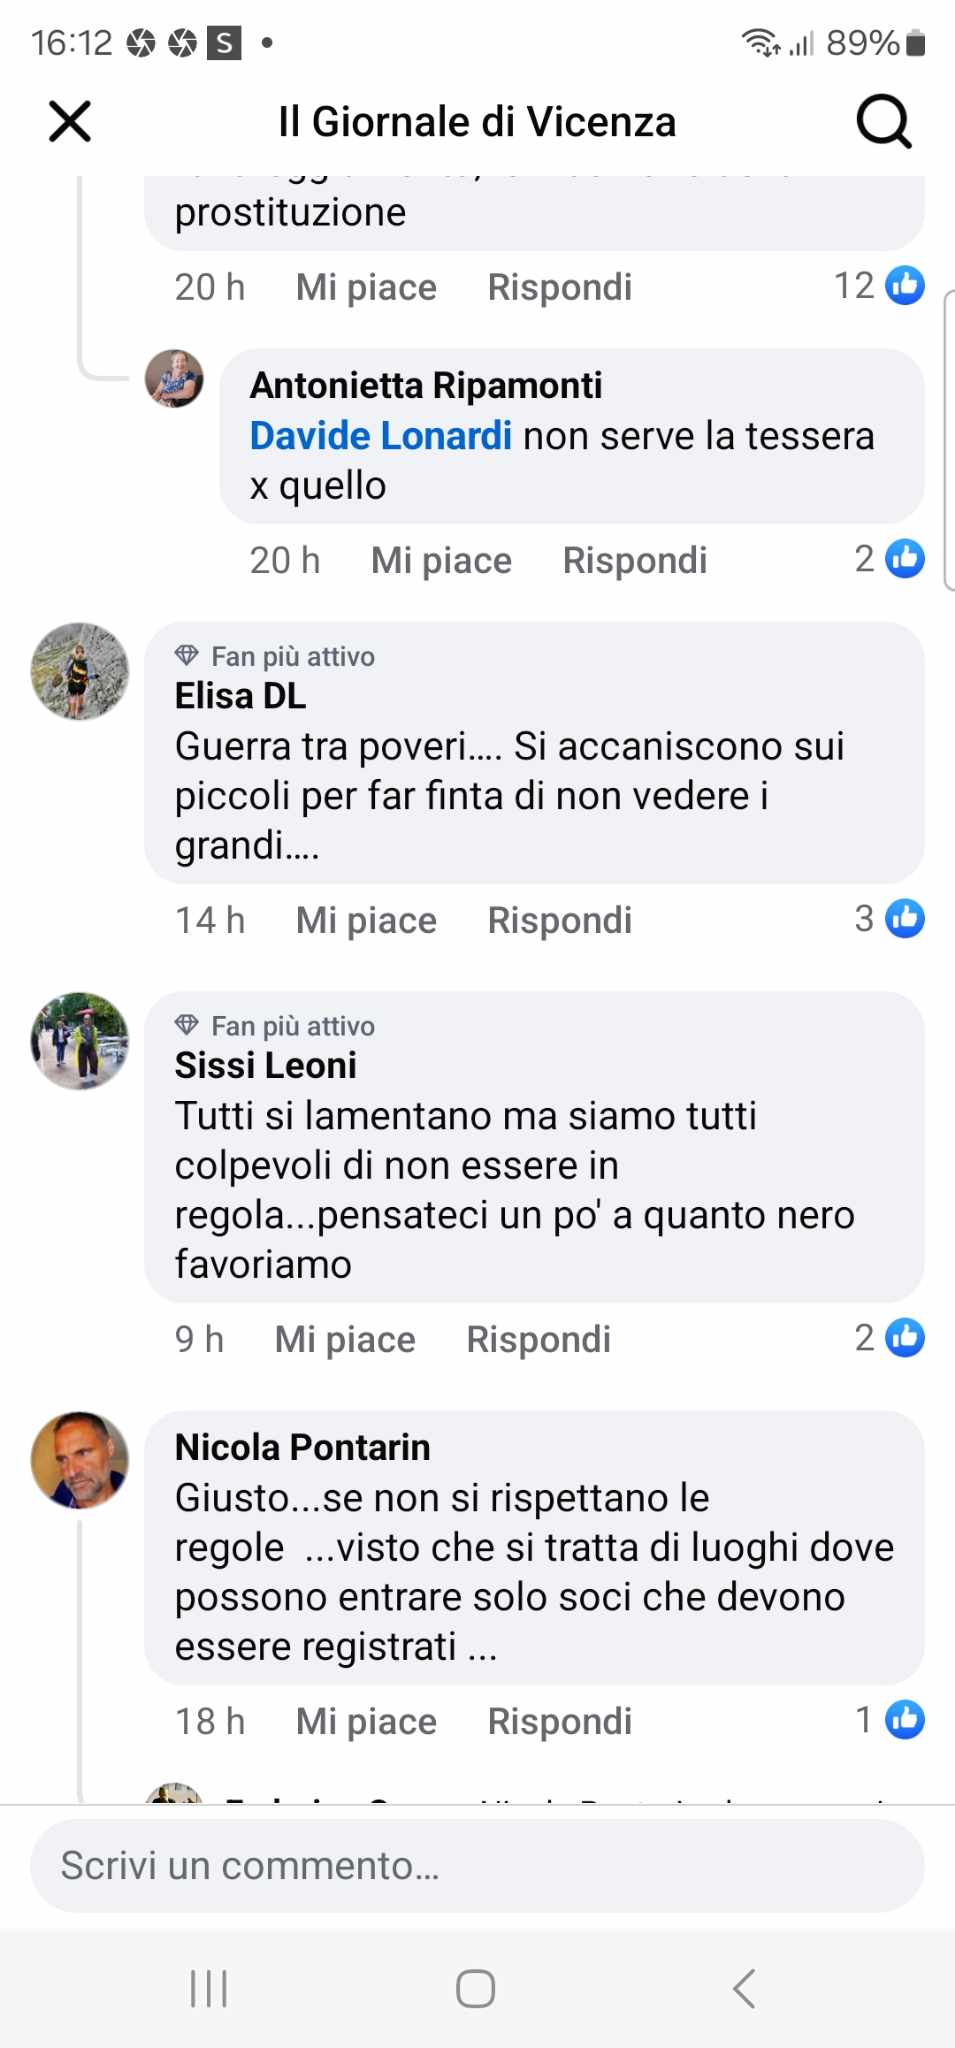Focus the Scrivi un commento field

coord(477,1866)
